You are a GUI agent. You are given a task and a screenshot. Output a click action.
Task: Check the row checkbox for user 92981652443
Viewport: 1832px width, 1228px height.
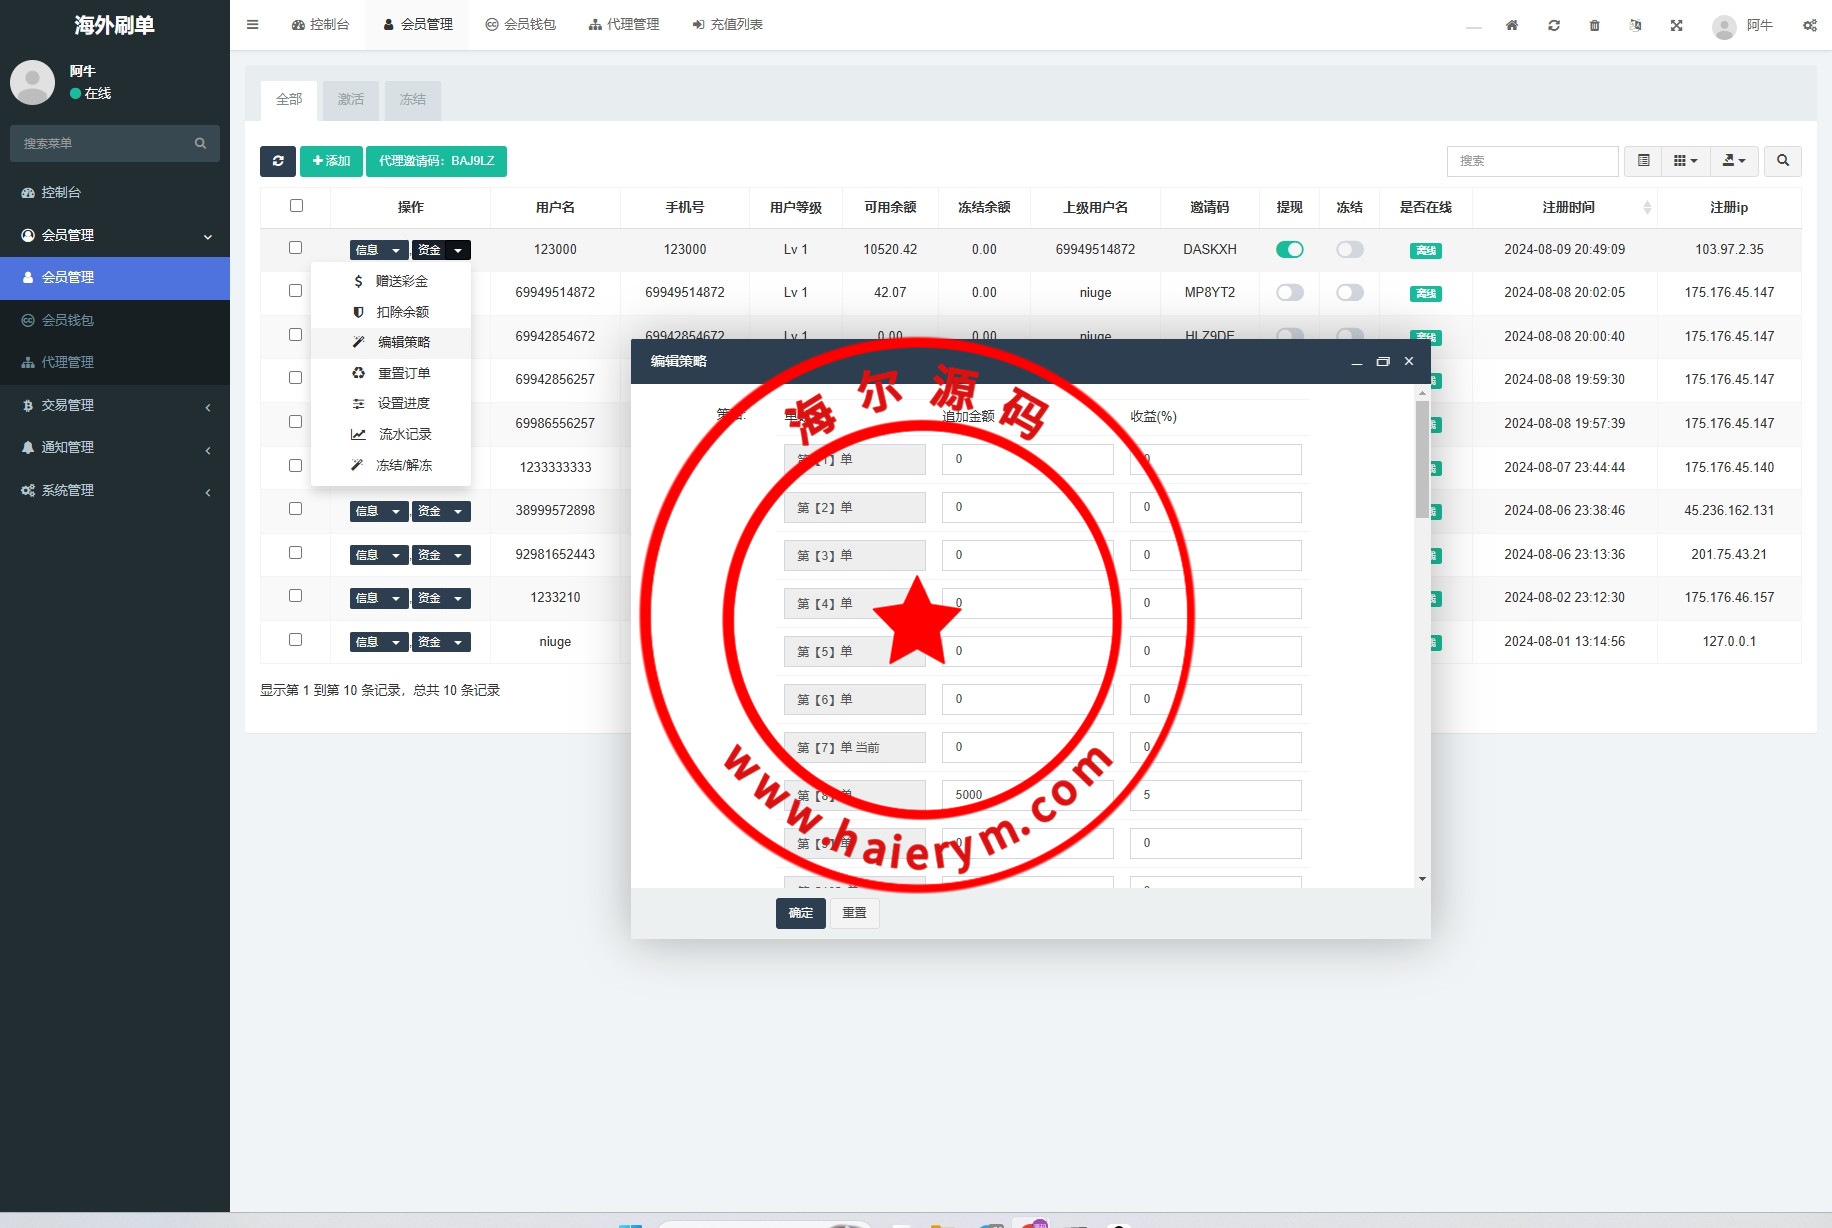295,553
